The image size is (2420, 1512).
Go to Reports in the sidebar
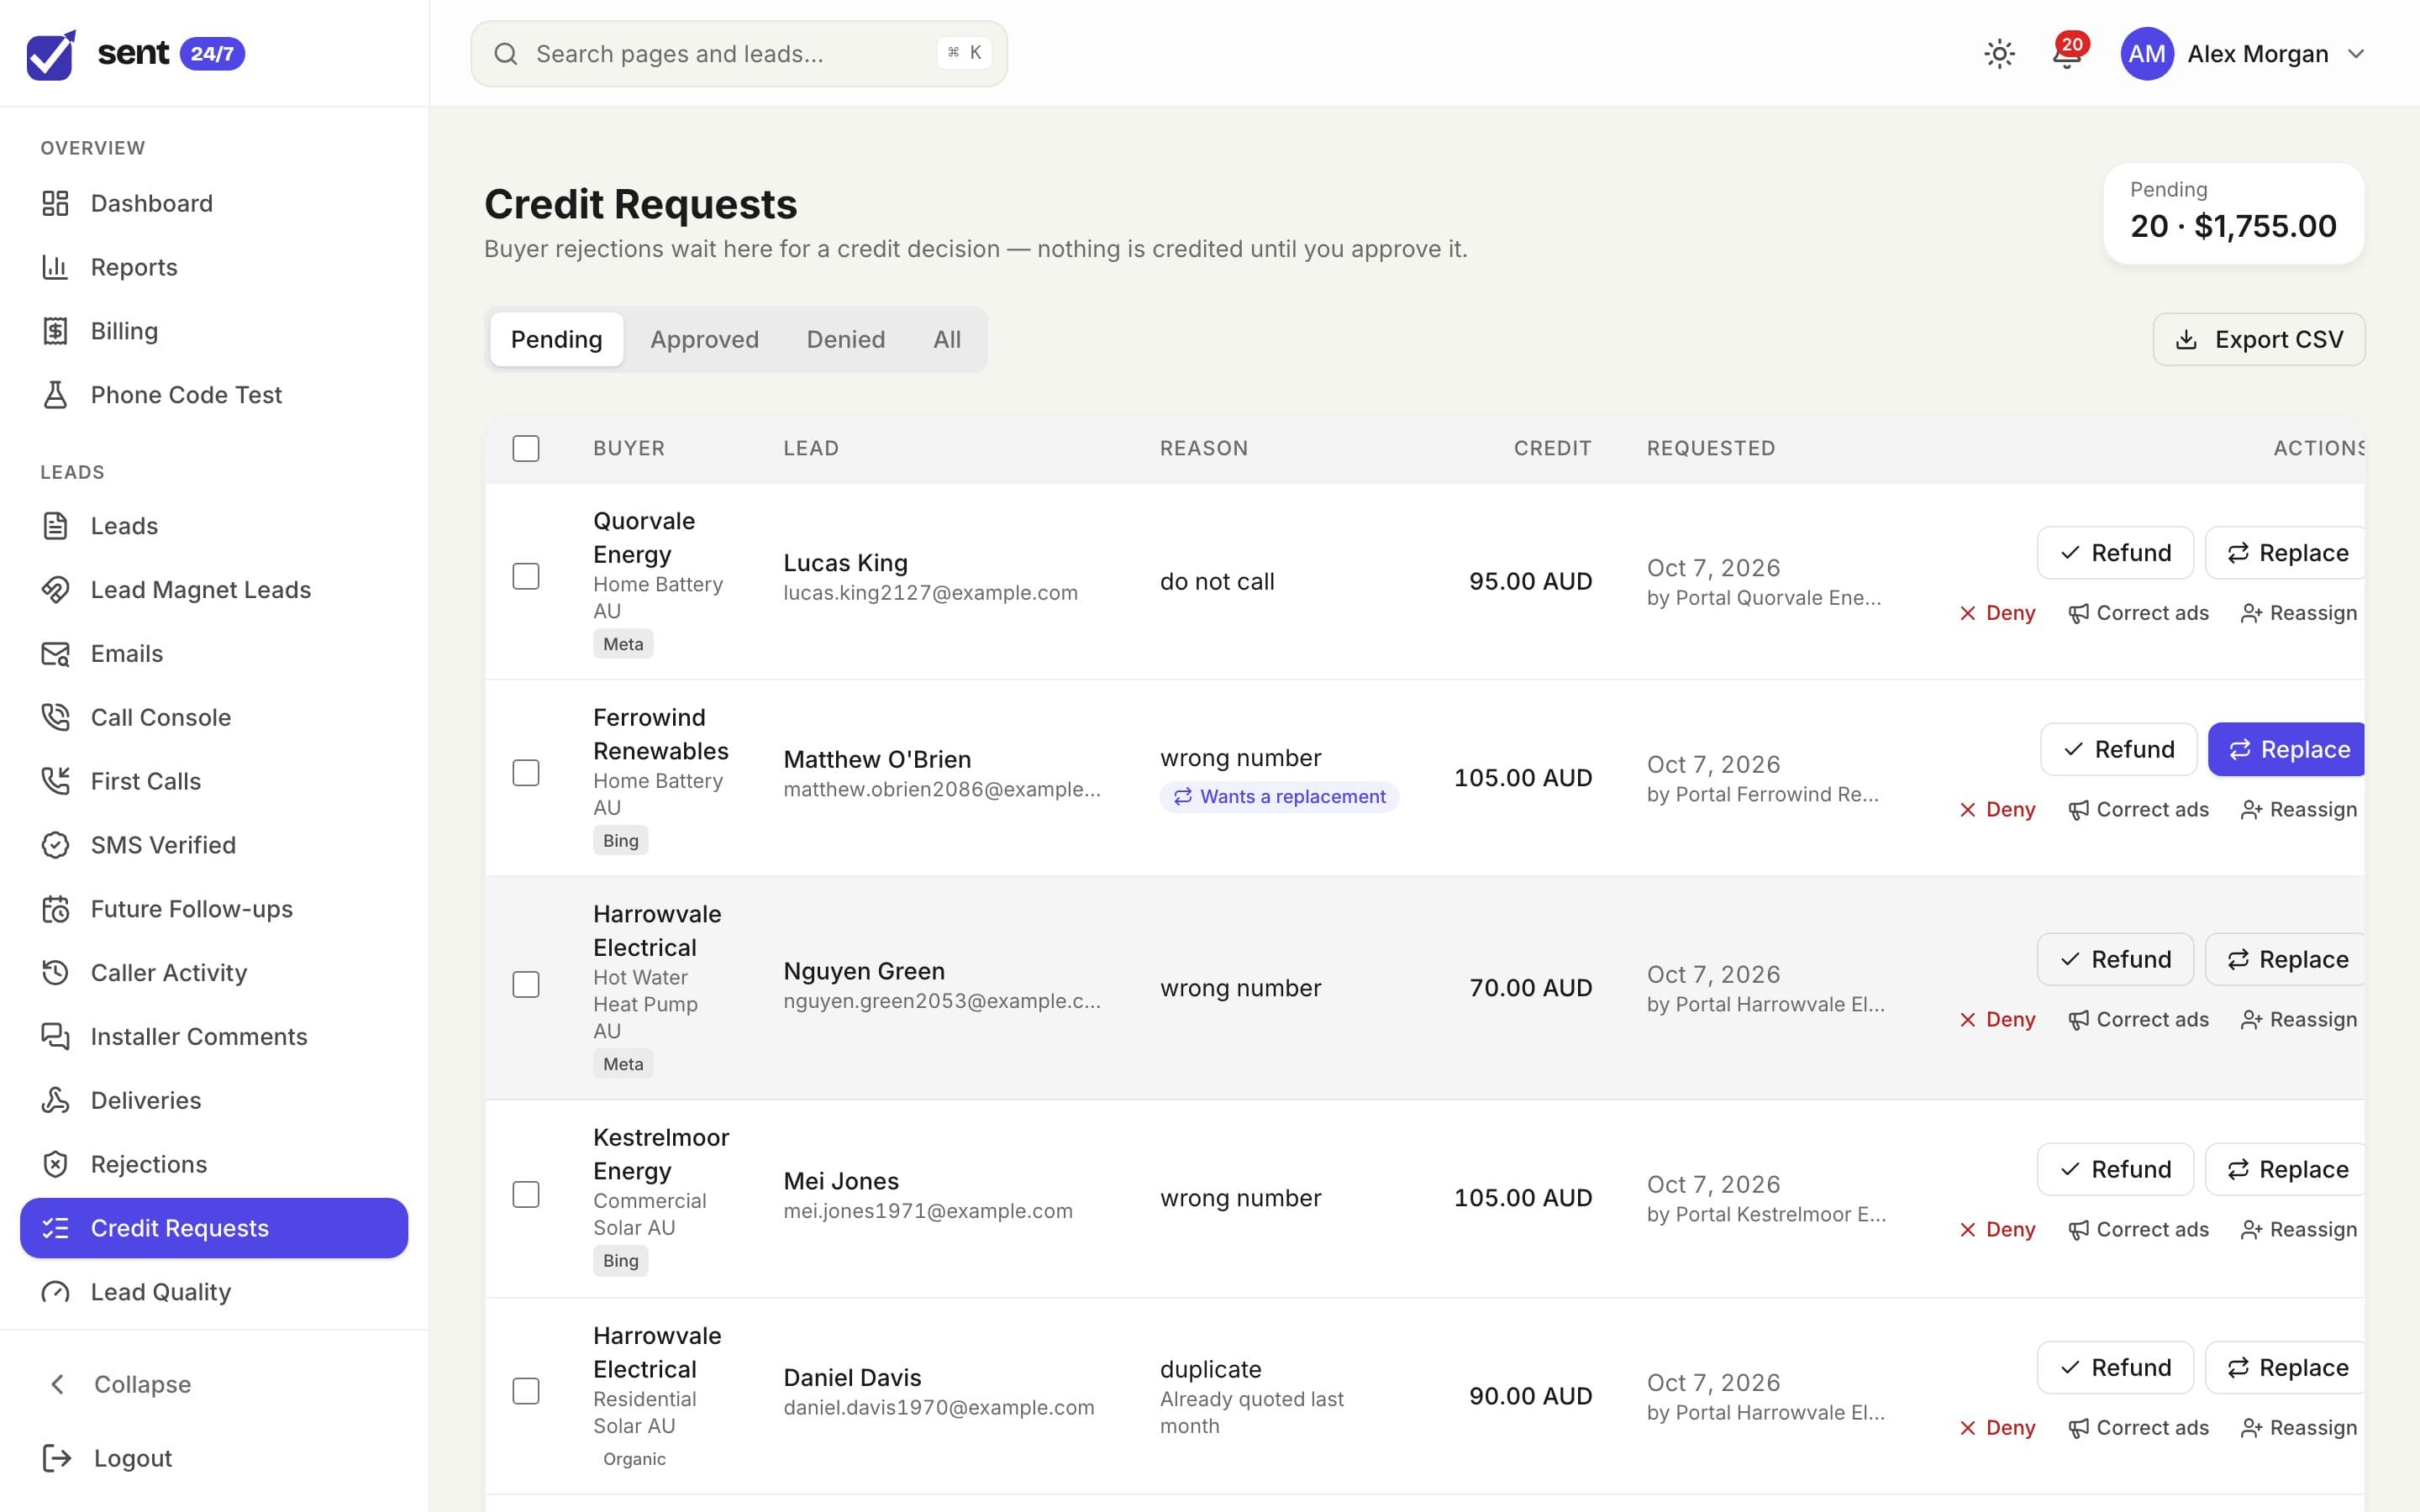[x=214, y=267]
